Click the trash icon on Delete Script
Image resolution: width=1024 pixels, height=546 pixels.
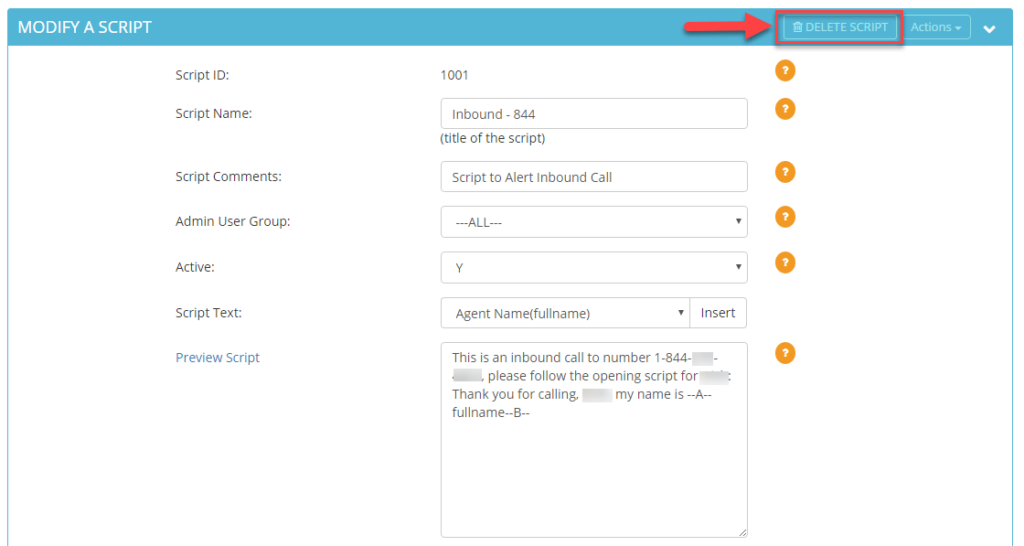797,27
